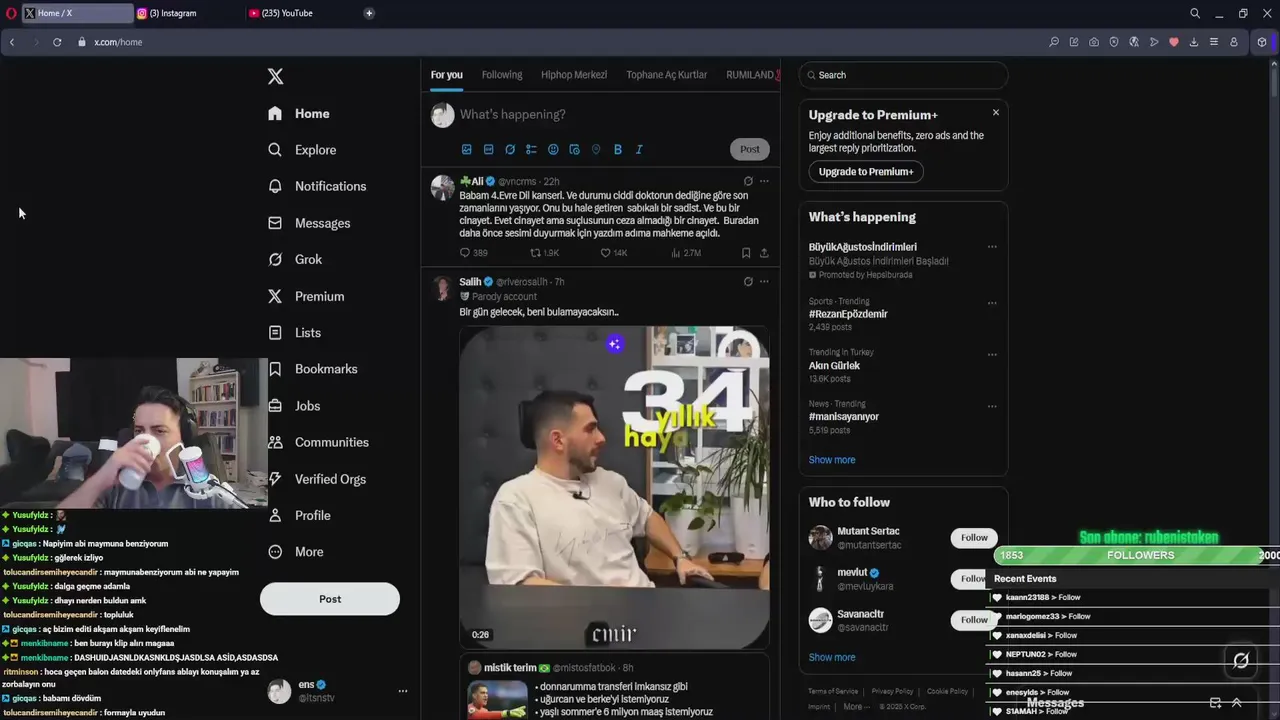Image resolution: width=1280 pixels, height=720 pixels.
Task: Click Grok explain icon on Salih's post
Action: (748, 282)
